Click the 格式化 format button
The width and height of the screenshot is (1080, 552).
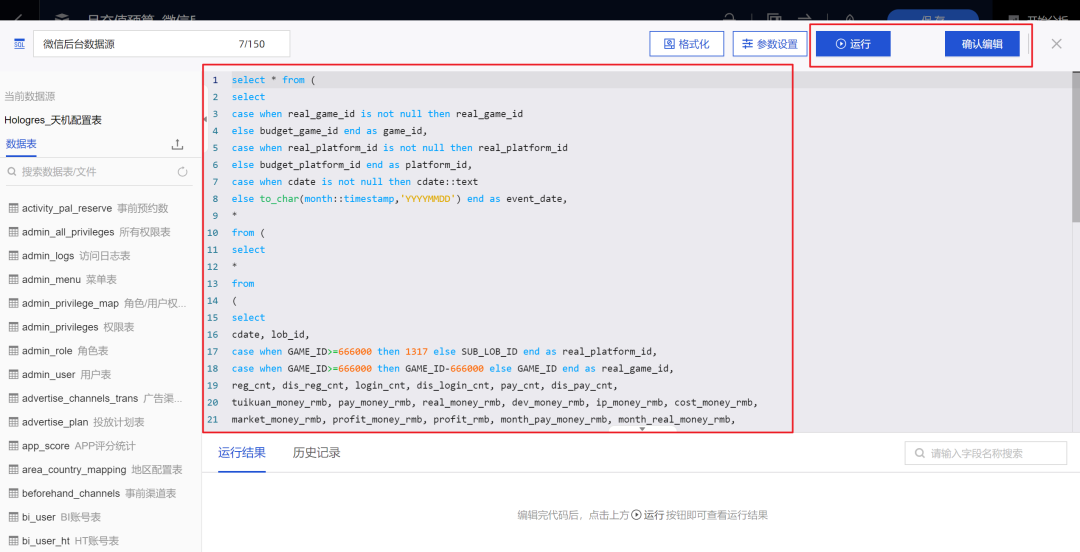point(687,44)
